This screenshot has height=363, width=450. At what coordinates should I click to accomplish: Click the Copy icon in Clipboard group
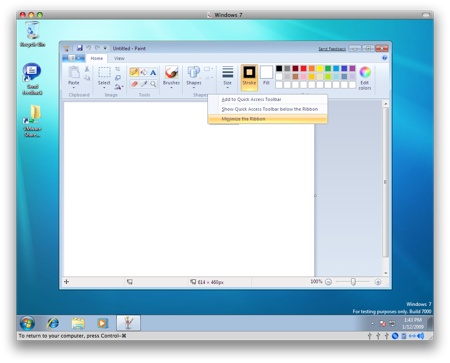(87, 78)
